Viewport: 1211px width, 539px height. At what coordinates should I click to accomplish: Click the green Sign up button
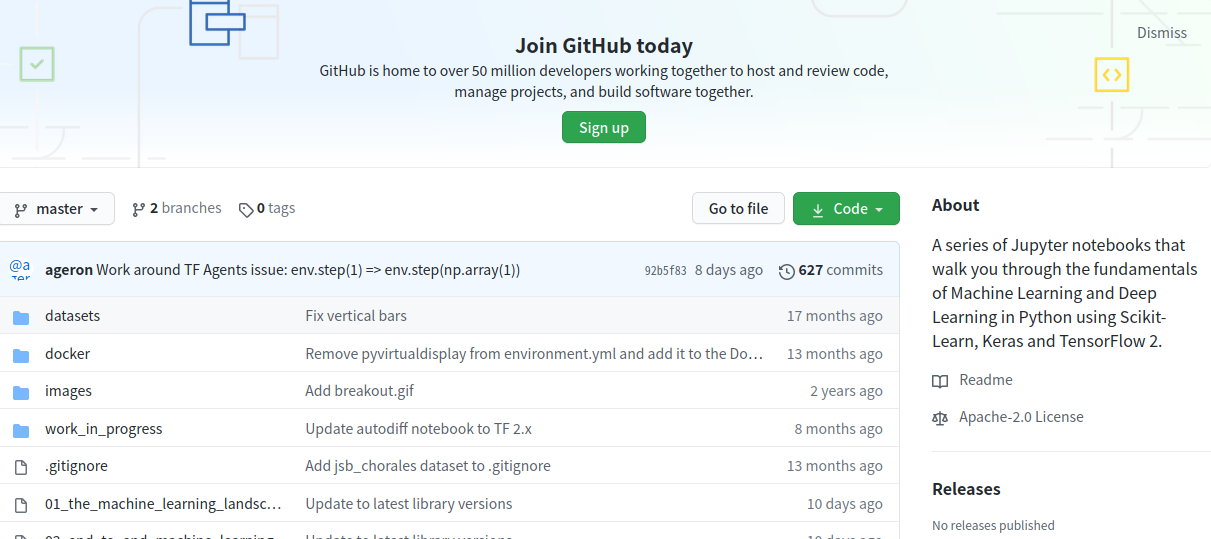click(x=604, y=127)
